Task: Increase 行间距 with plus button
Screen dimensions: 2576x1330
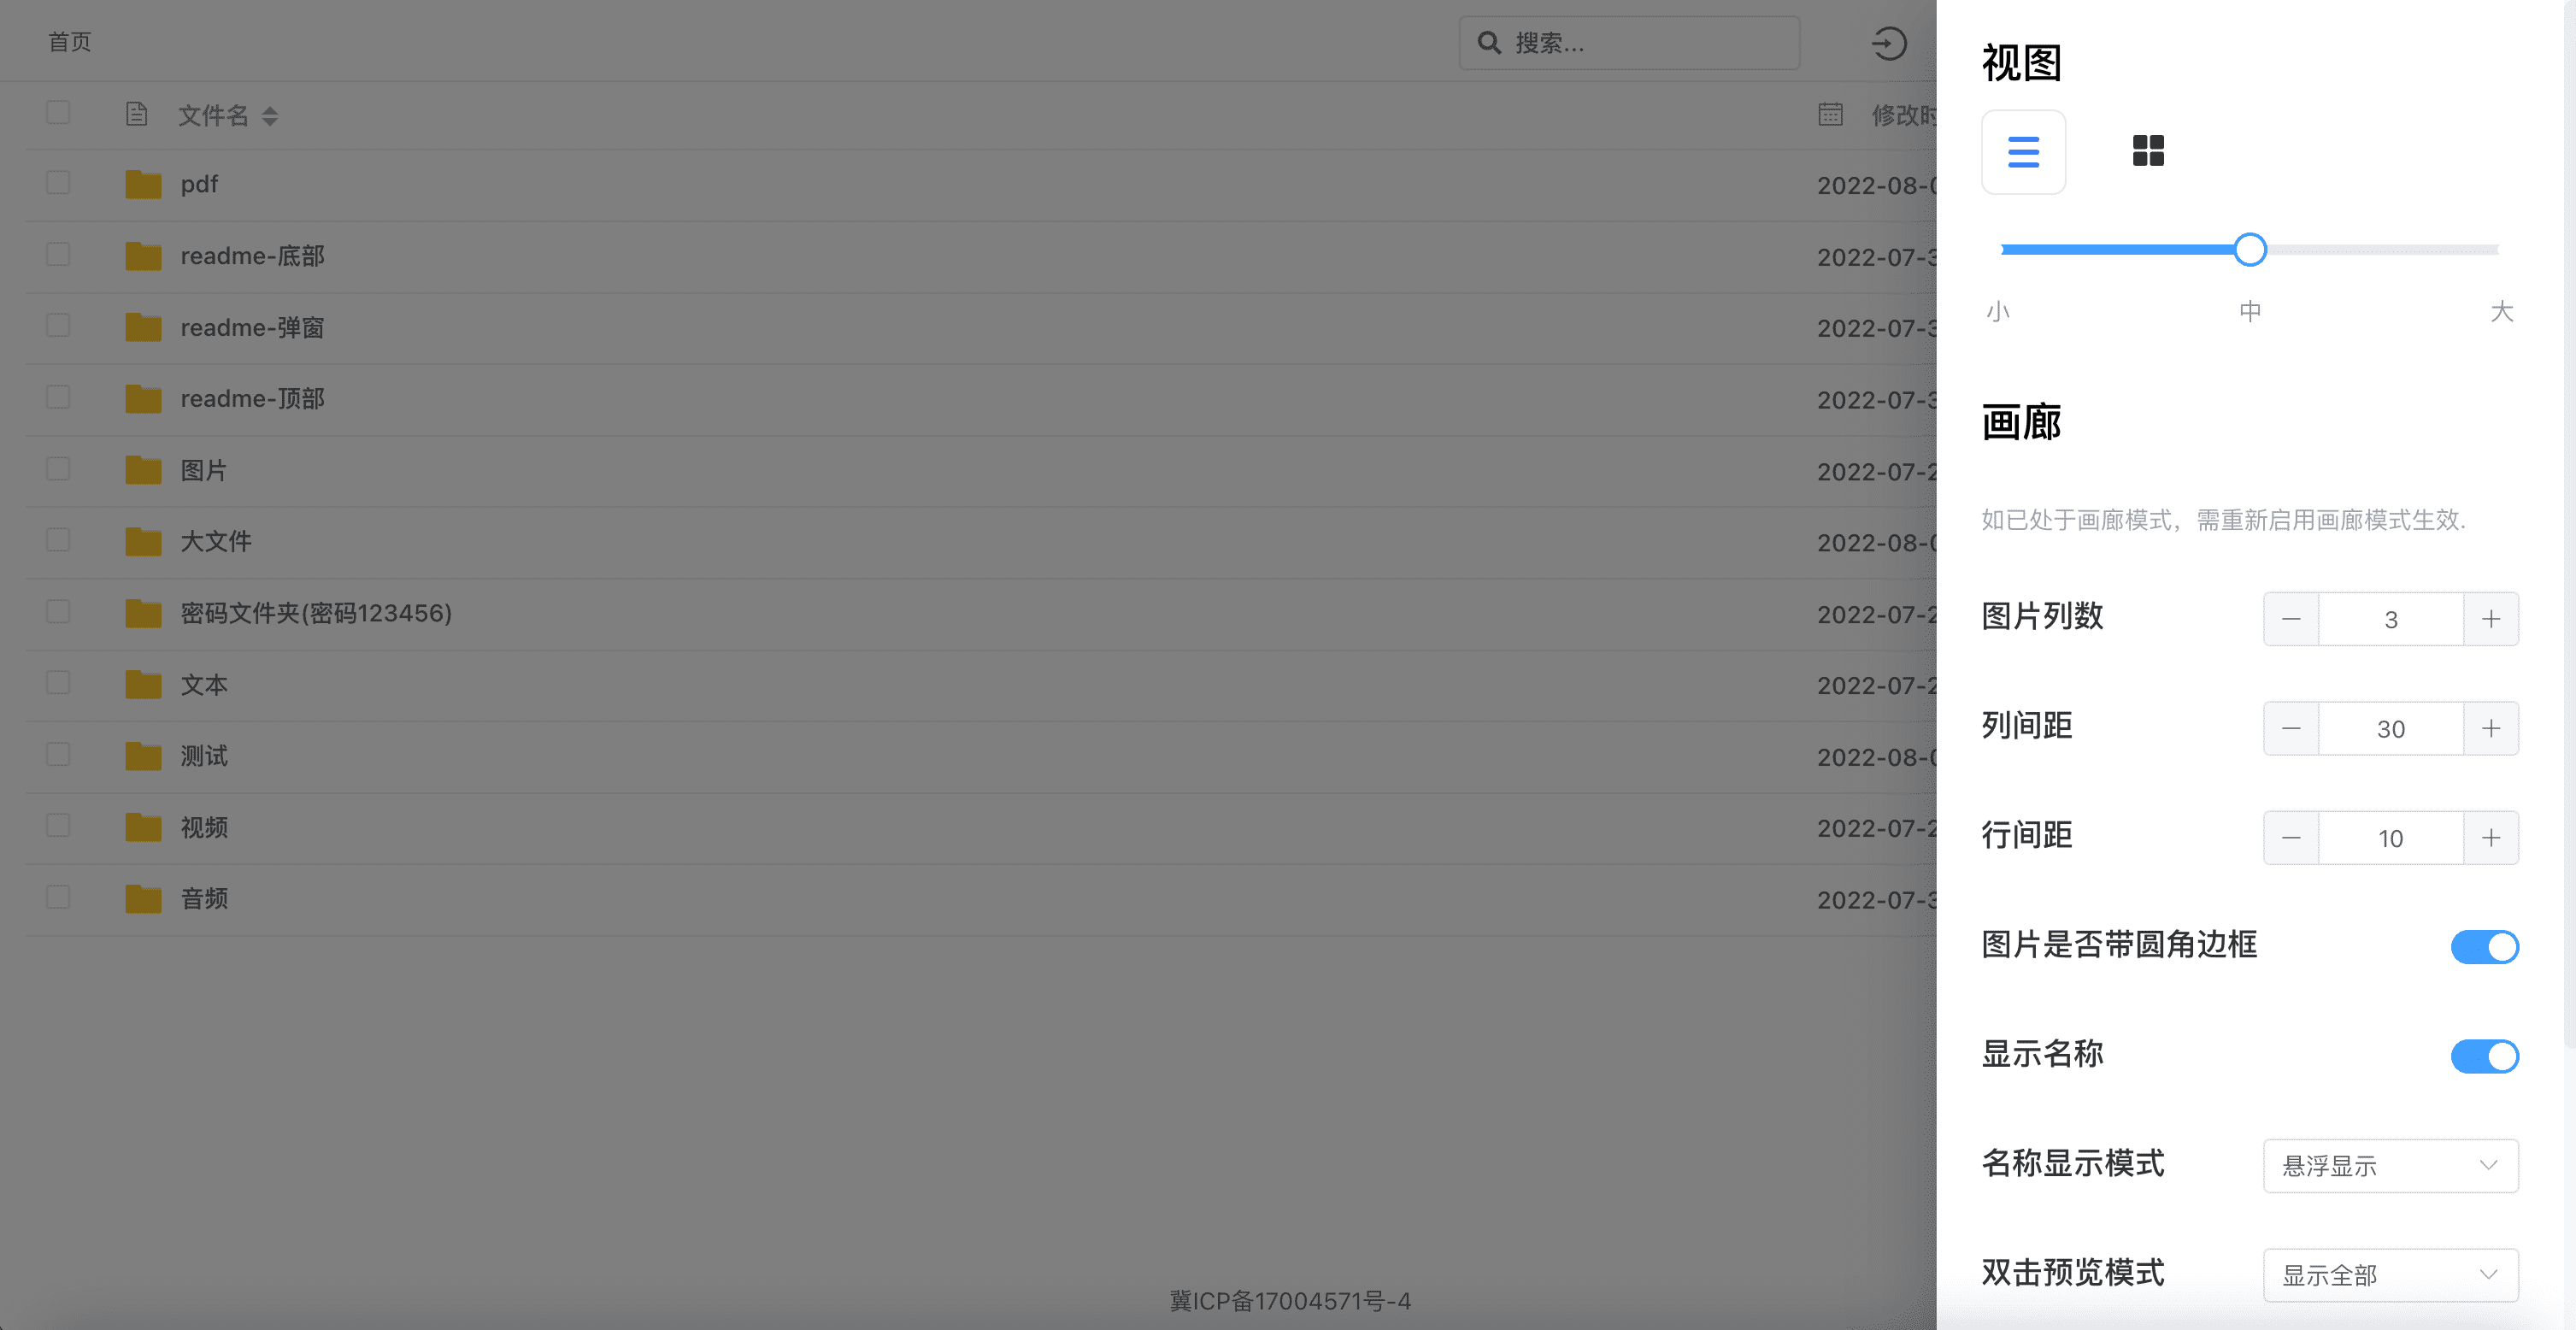Action: (2491, 838)
